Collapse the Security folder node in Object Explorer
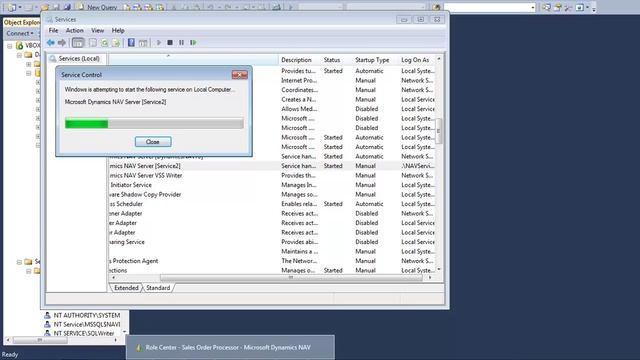 19,262
